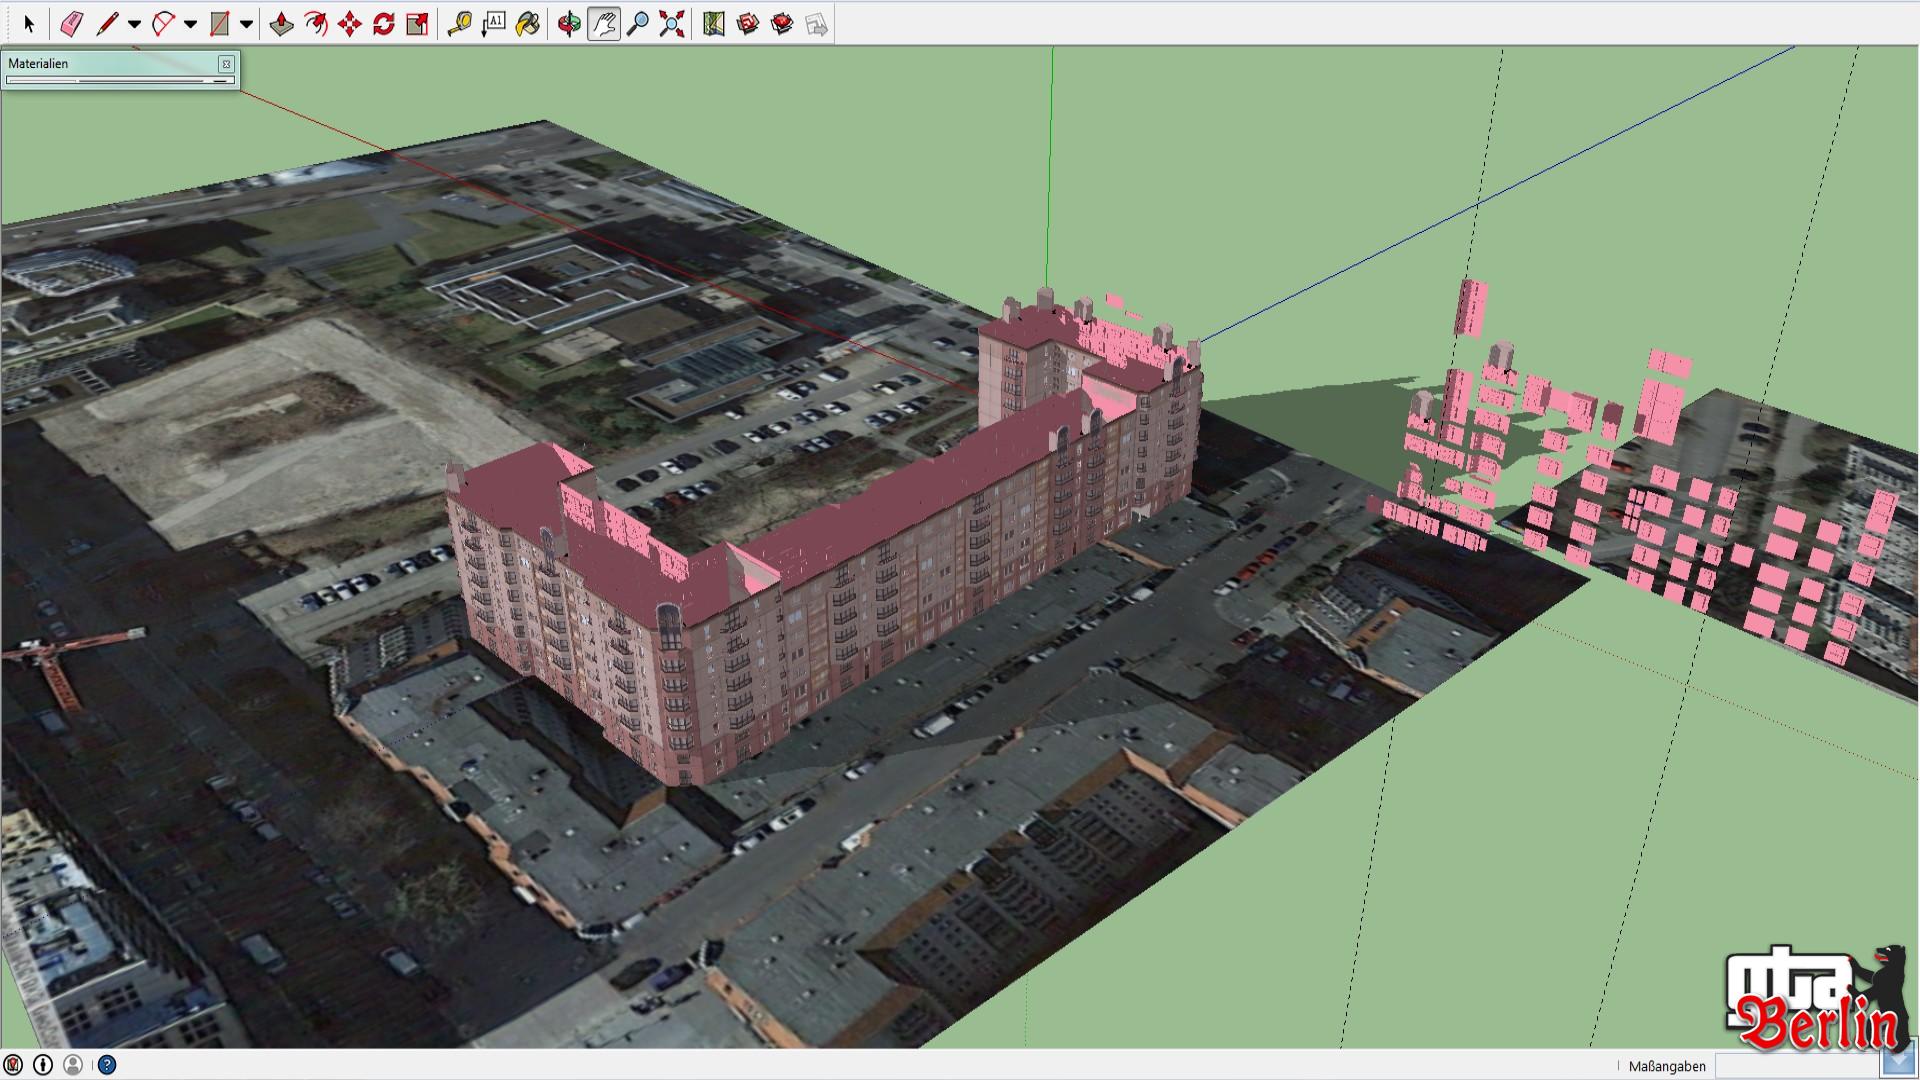1920x1080 pixels.
Task: Pick the Select arrow tool
Action: (x=28, y=24)
